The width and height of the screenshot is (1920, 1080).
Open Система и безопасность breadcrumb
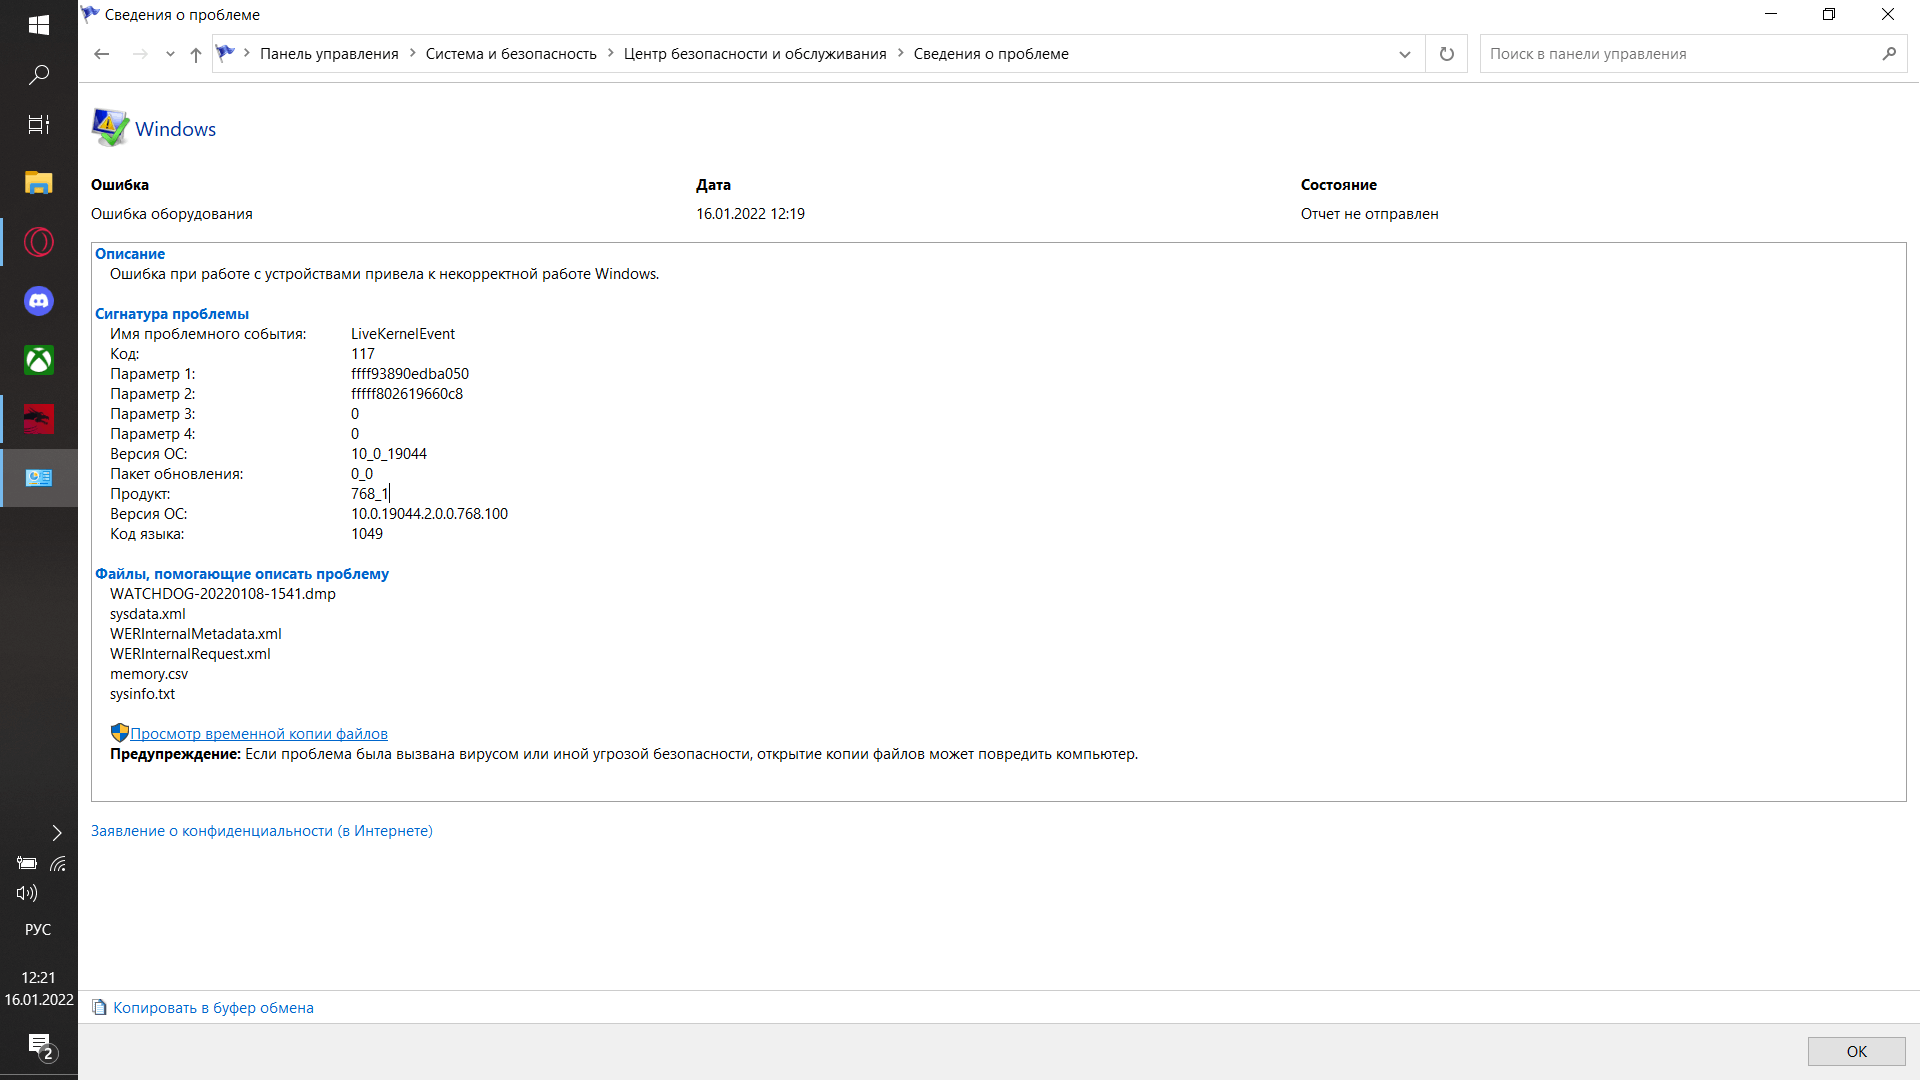[511, 54]
